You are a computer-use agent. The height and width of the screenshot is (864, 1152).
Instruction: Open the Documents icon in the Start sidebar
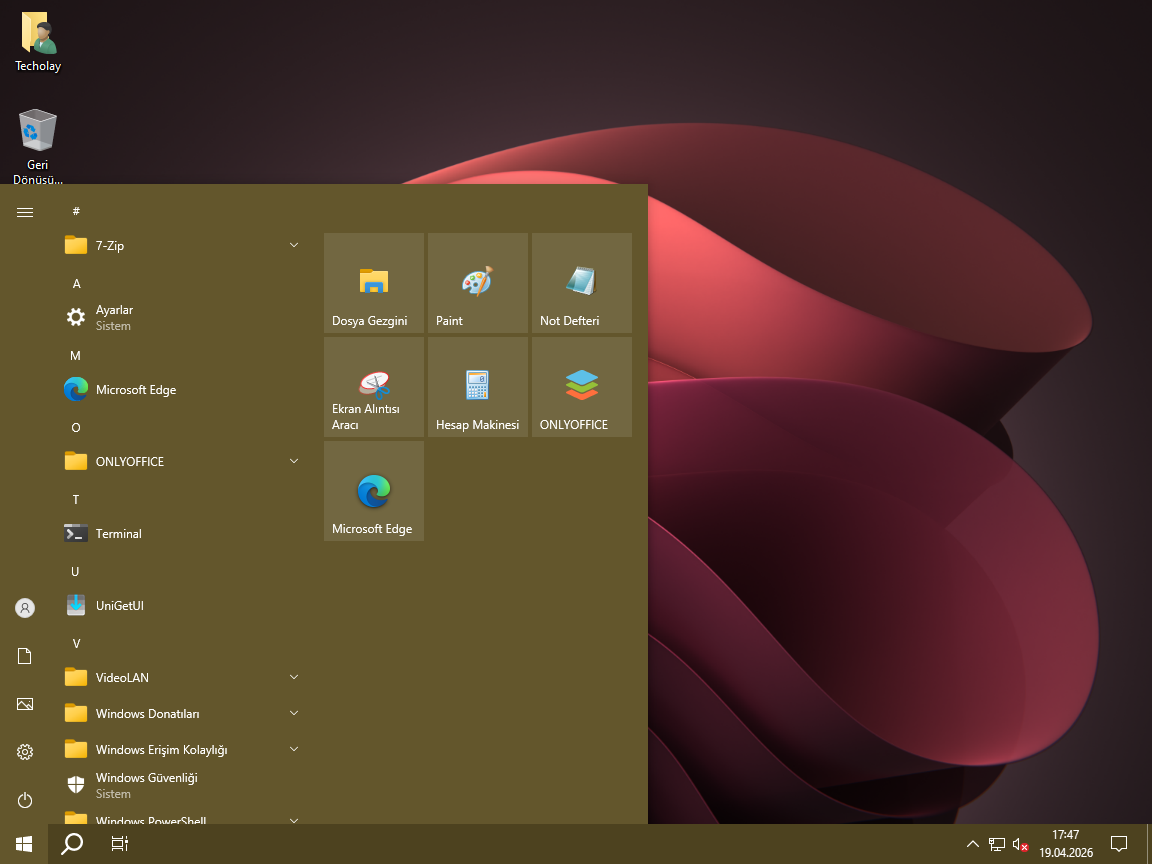[25, 656]
